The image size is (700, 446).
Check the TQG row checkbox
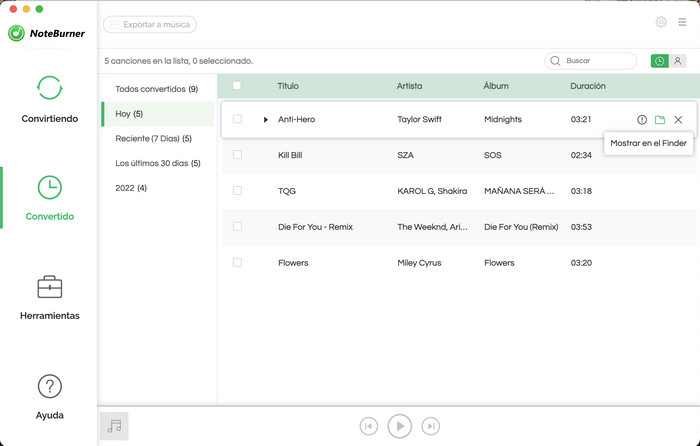coord(238,191)
